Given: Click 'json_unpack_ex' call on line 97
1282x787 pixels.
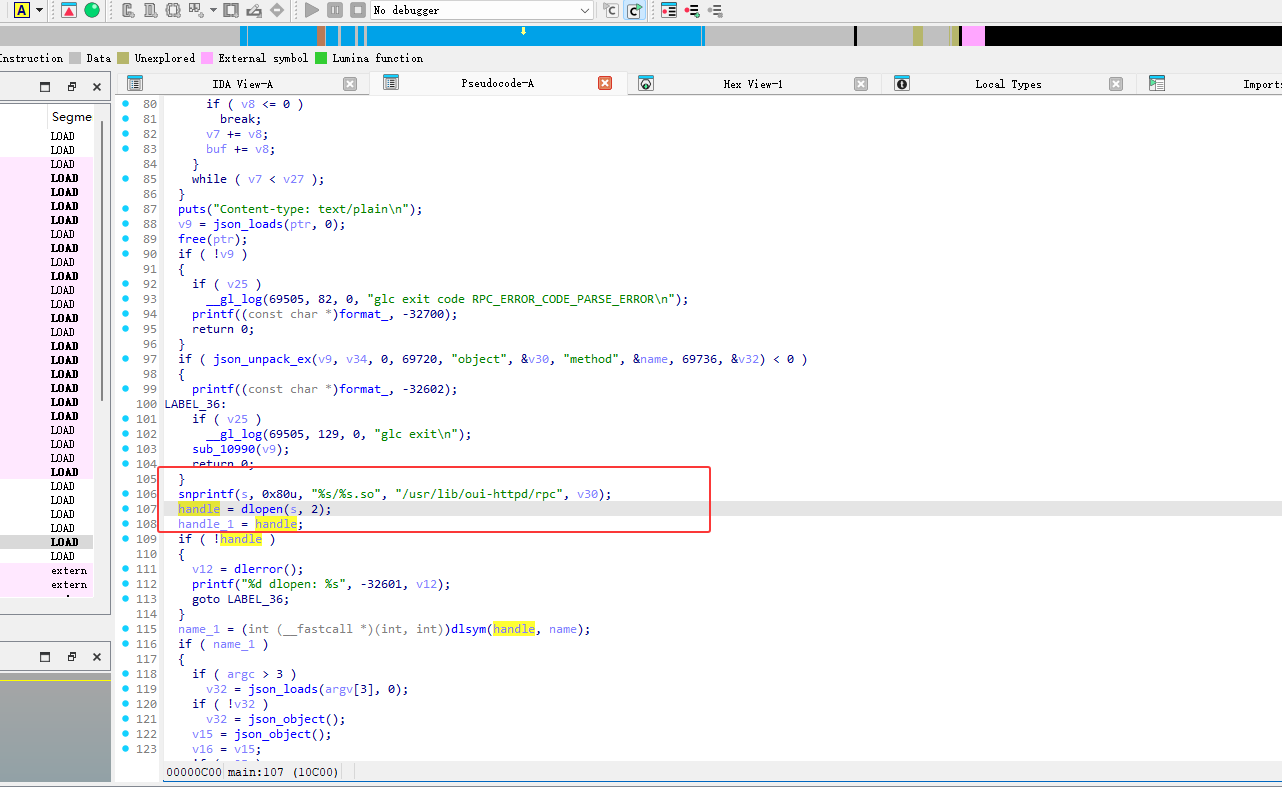Looking at the screenshot, I should click(261, 359).
